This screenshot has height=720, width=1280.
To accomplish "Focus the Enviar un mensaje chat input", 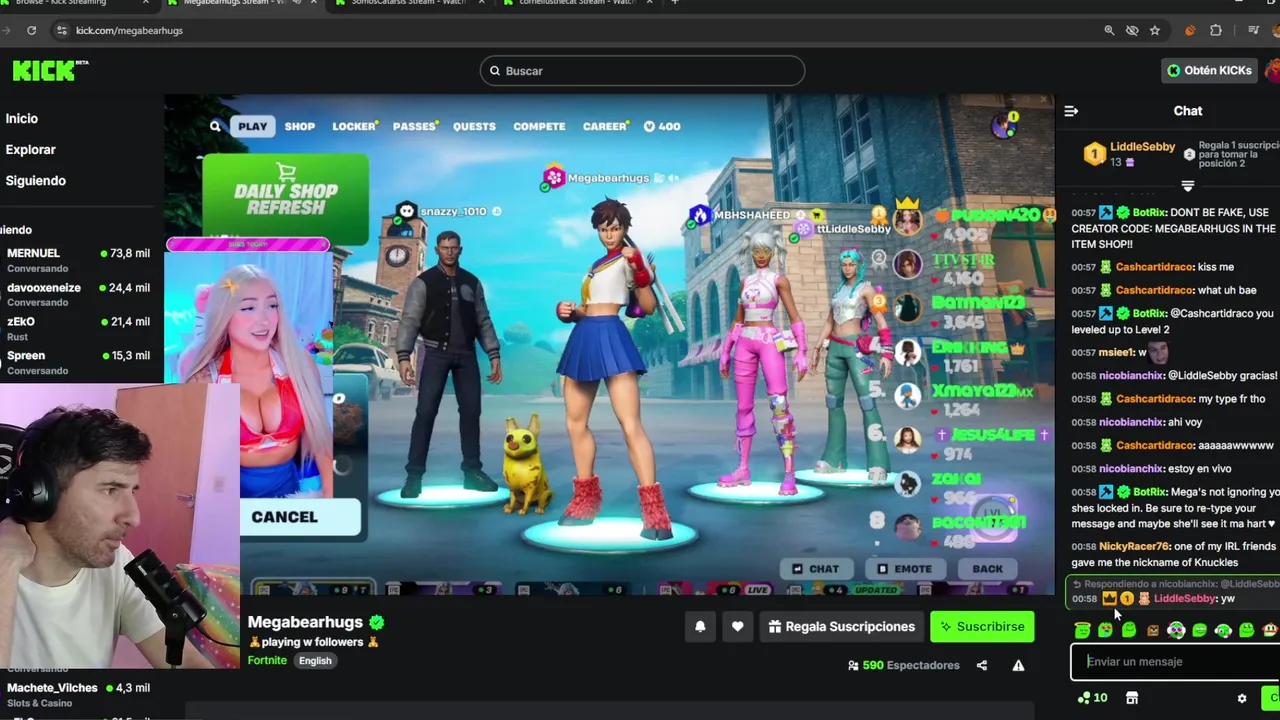I will pyautogui.click(x=1176, y=661).
